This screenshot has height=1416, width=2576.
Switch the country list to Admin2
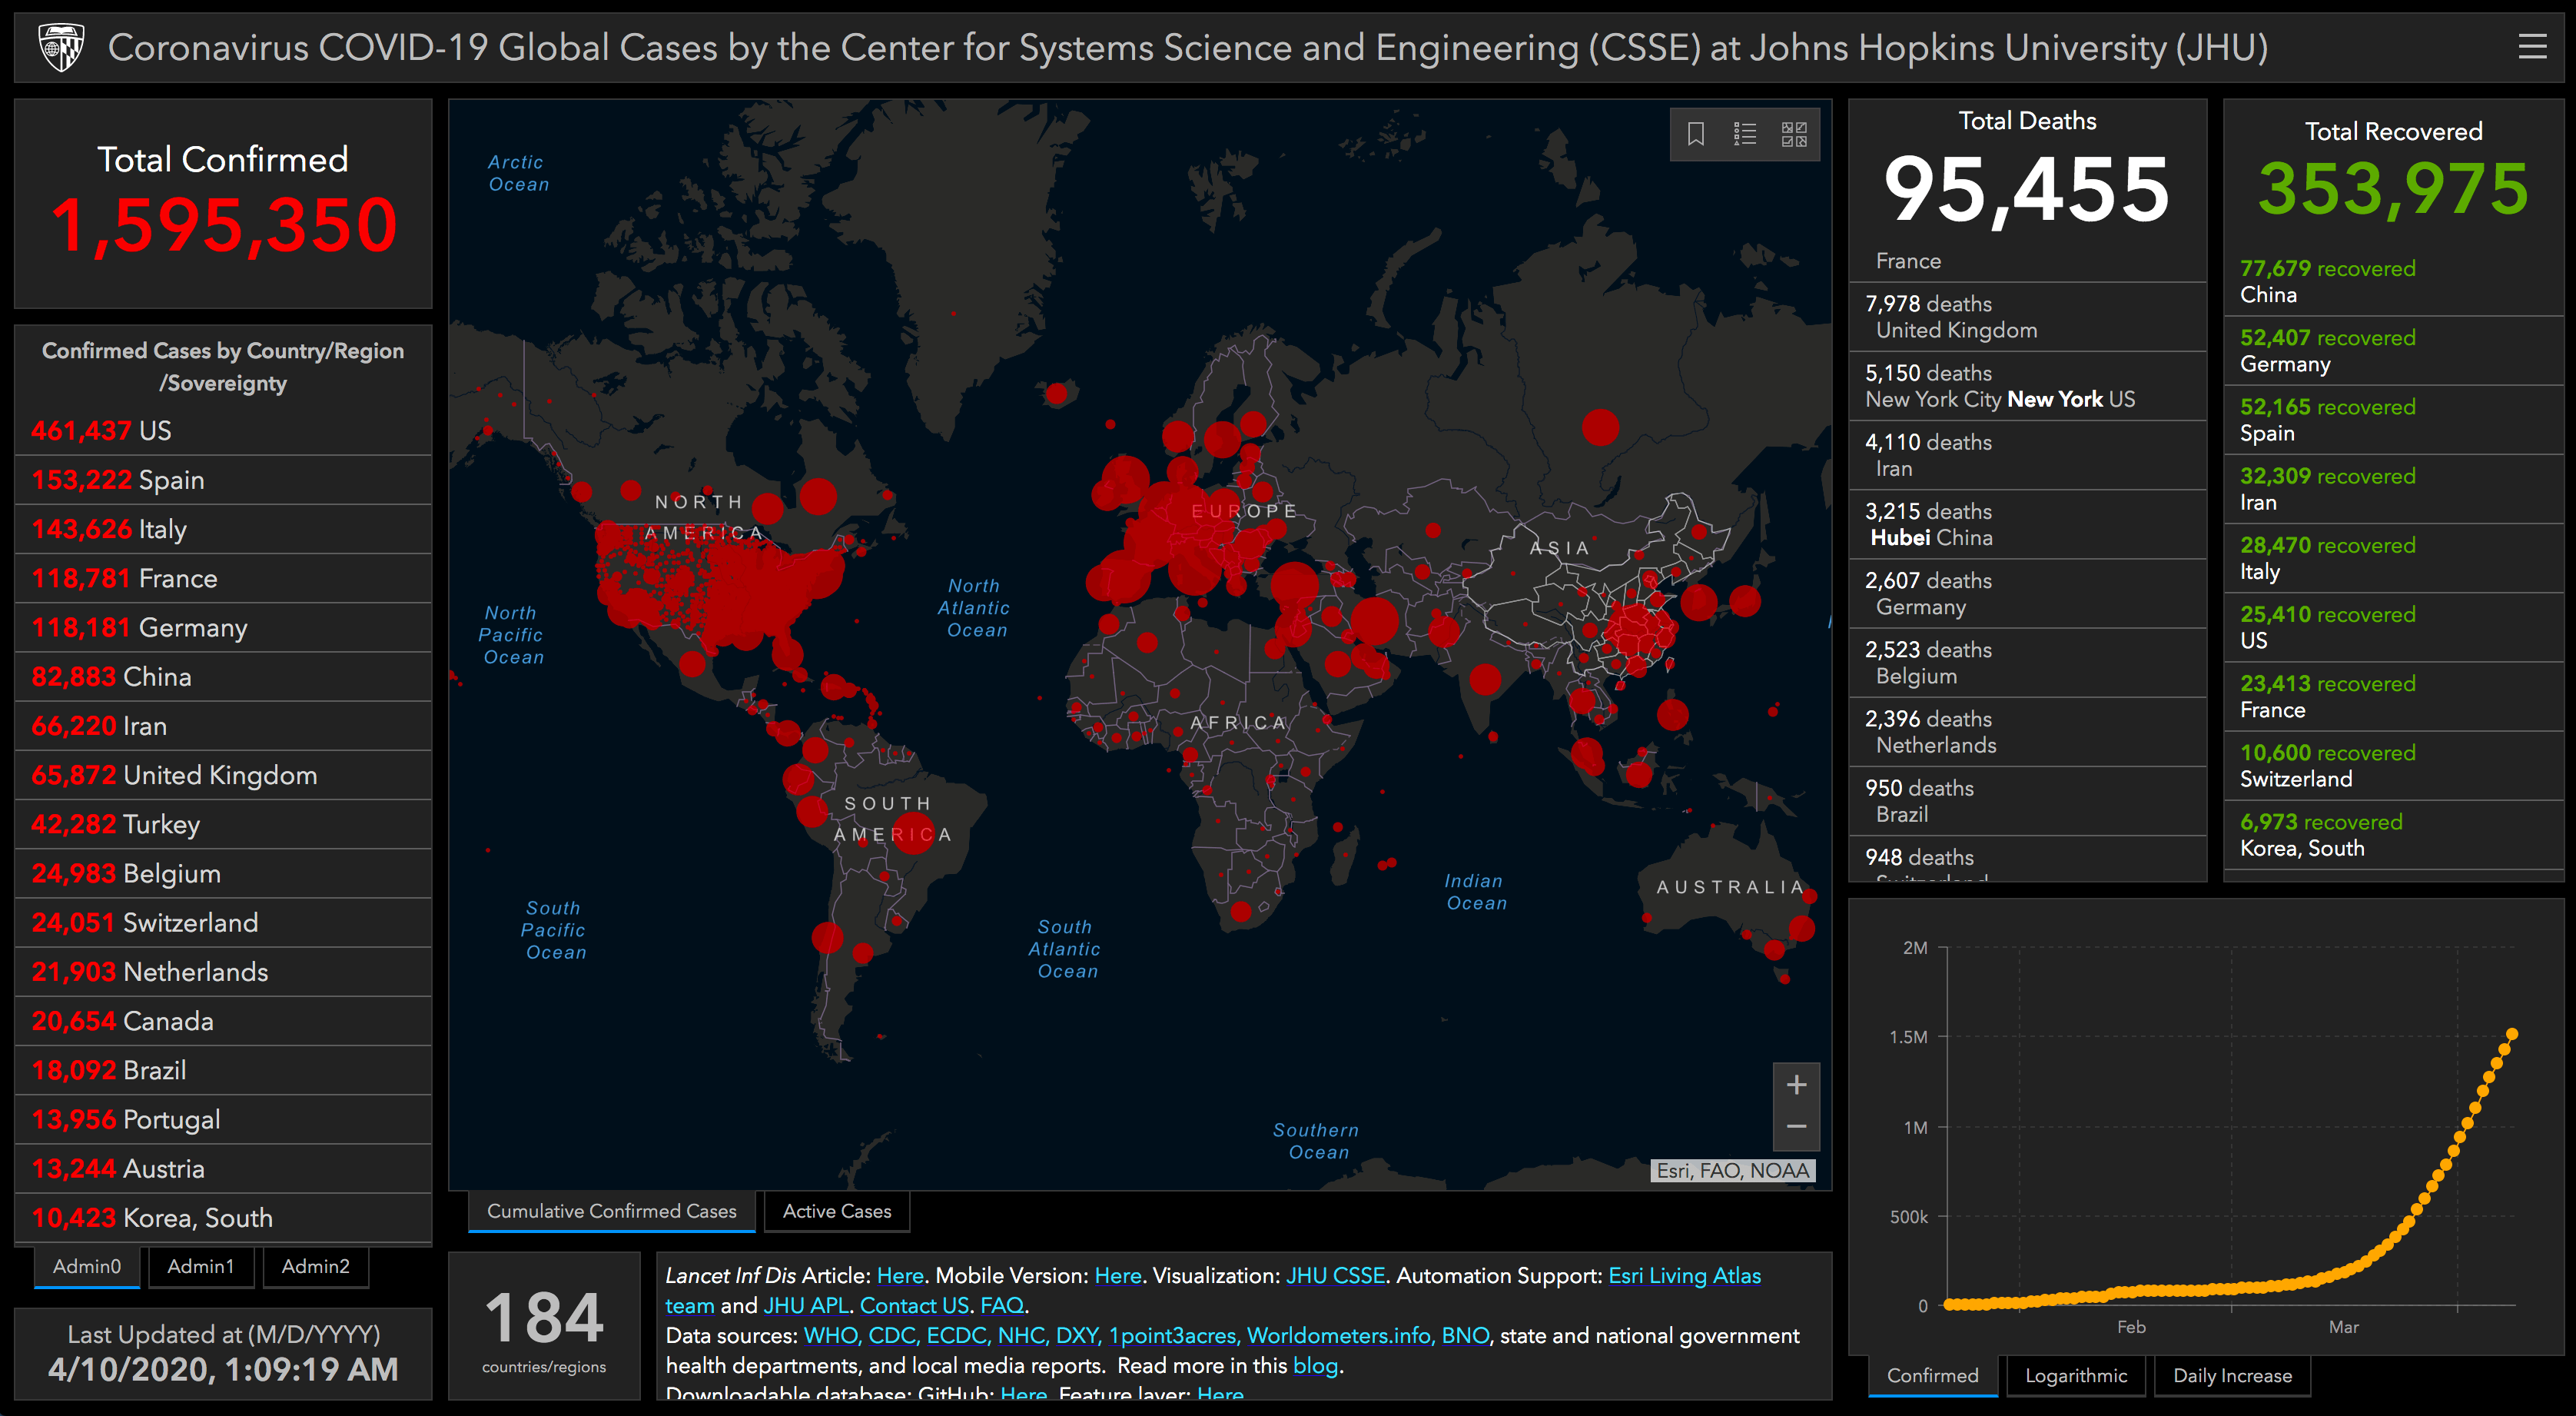pyautogui.click(x=315, y=1266)
